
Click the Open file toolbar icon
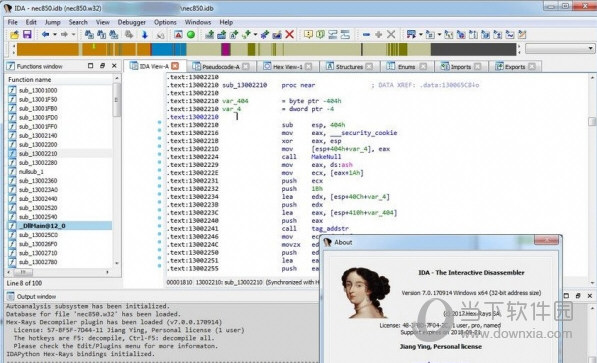point(14,35)
